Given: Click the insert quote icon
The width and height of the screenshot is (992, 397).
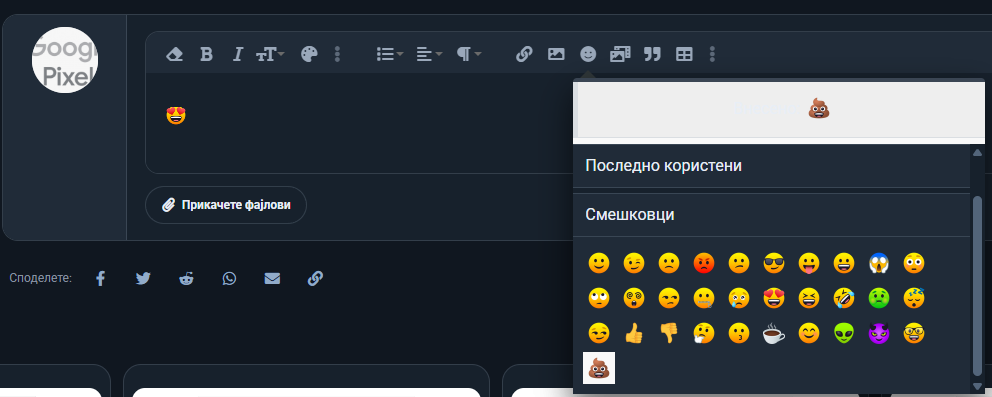Looking at the screenshot, I should (x=652, y=54).
